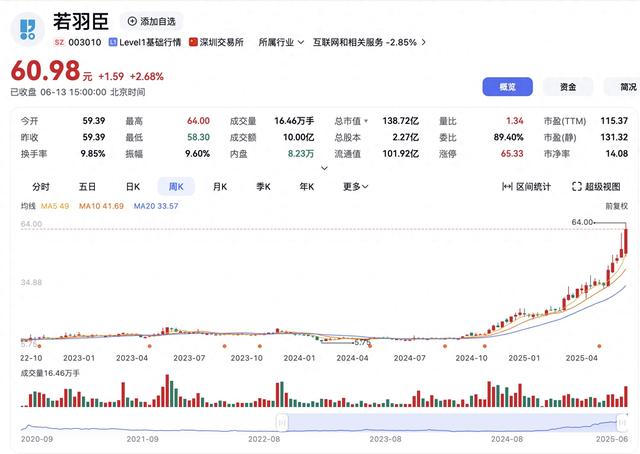Toggle the 总市值 dropdown arrow
This screenshot has width=640, height=454.
[x=366, y=121]
